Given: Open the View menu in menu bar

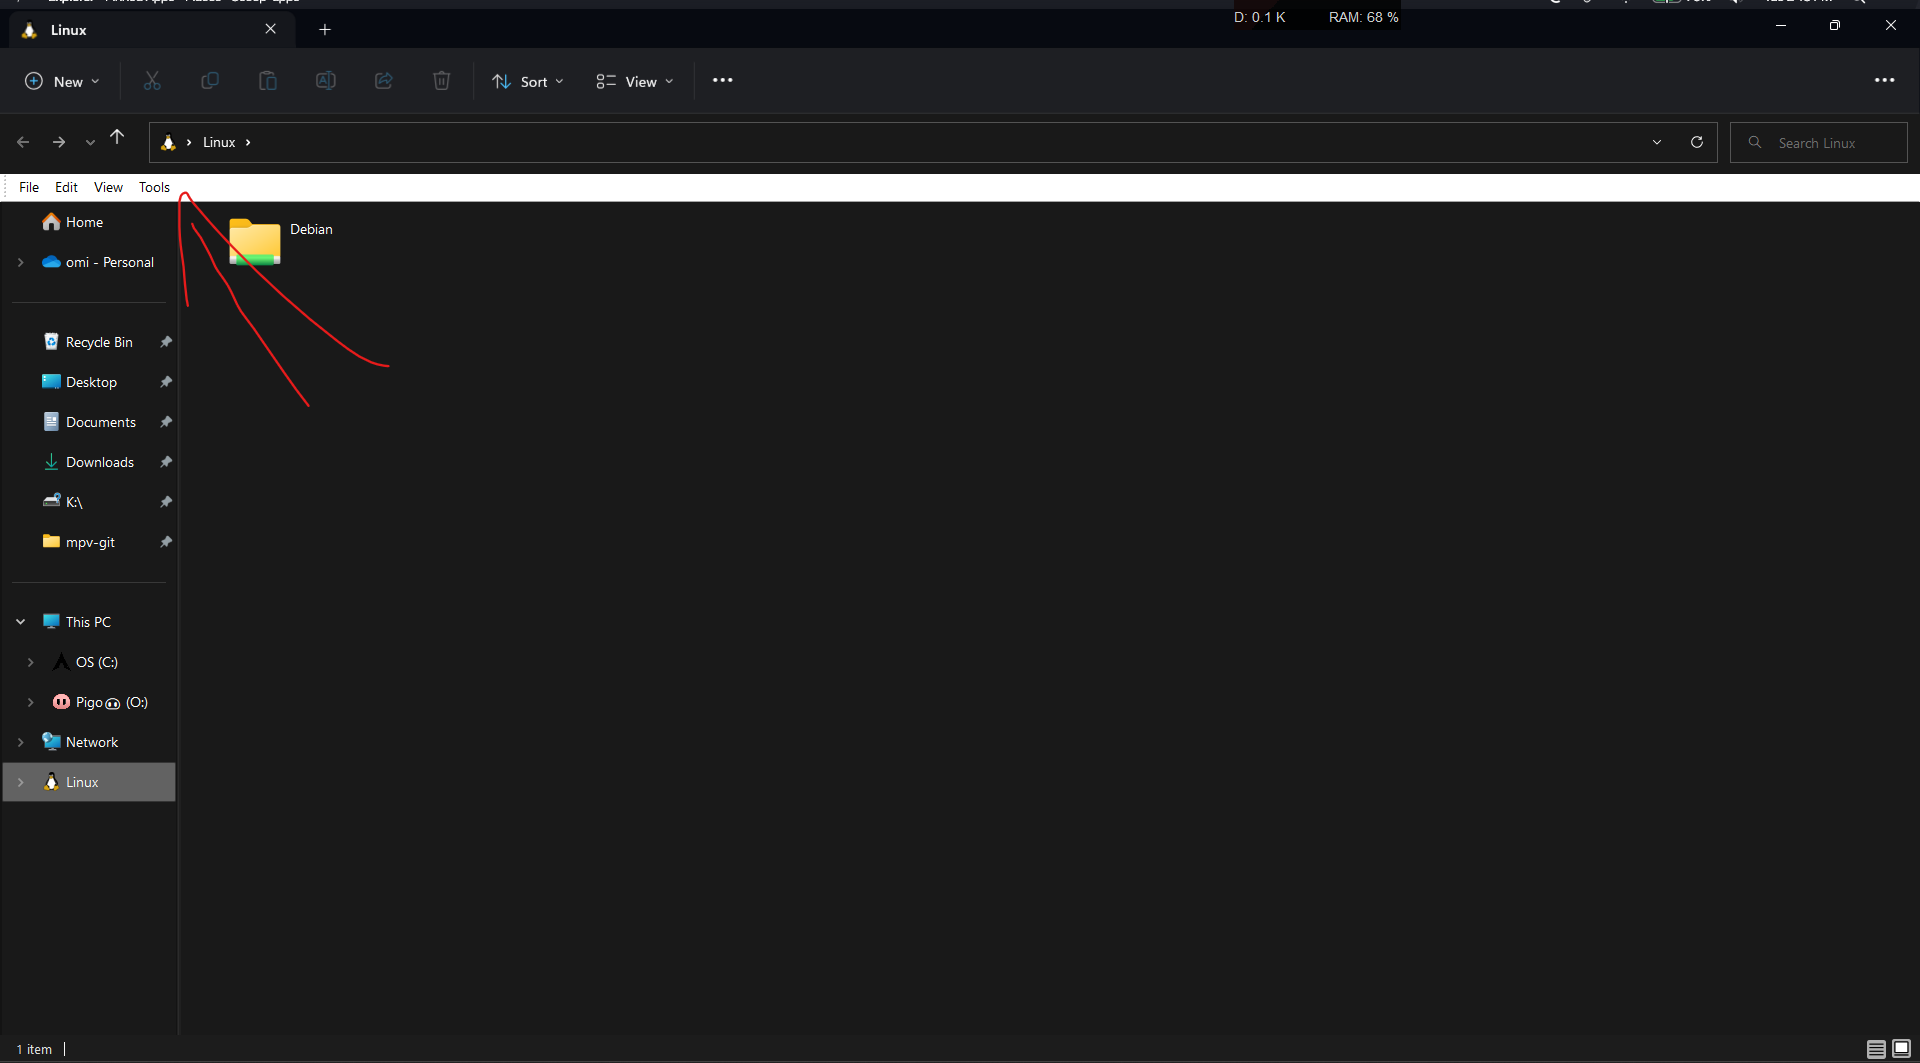Looking at the screenshot, I should click(x=108, y=187).
